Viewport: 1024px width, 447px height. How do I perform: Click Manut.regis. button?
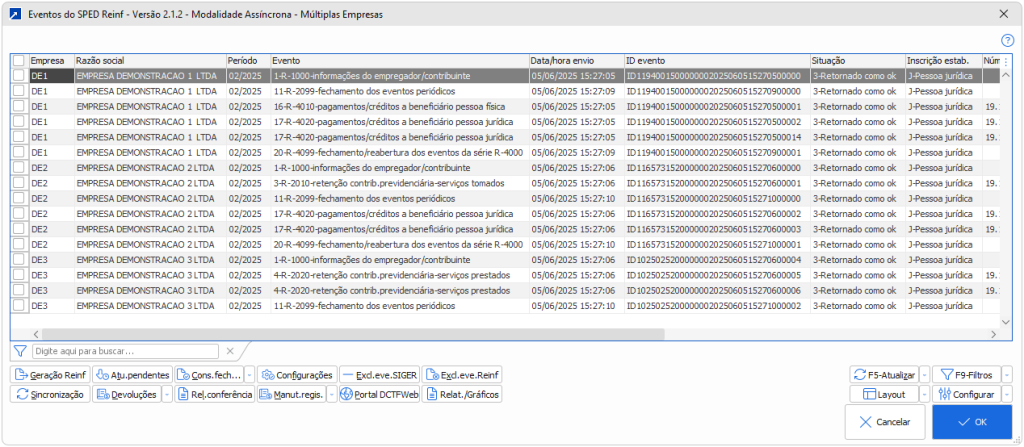point(291,395)
